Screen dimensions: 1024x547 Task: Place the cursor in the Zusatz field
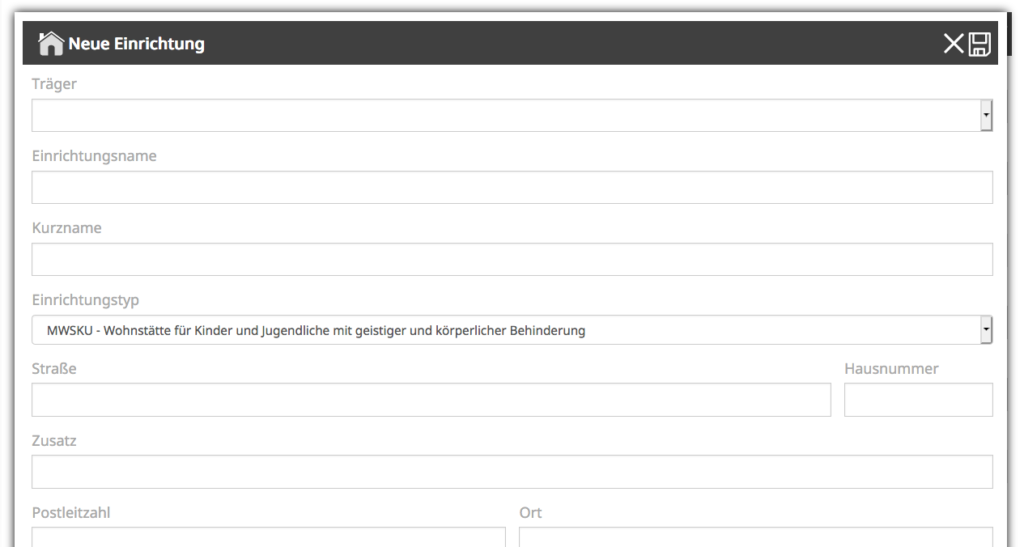pyautogui.click(x=512, y=472)
